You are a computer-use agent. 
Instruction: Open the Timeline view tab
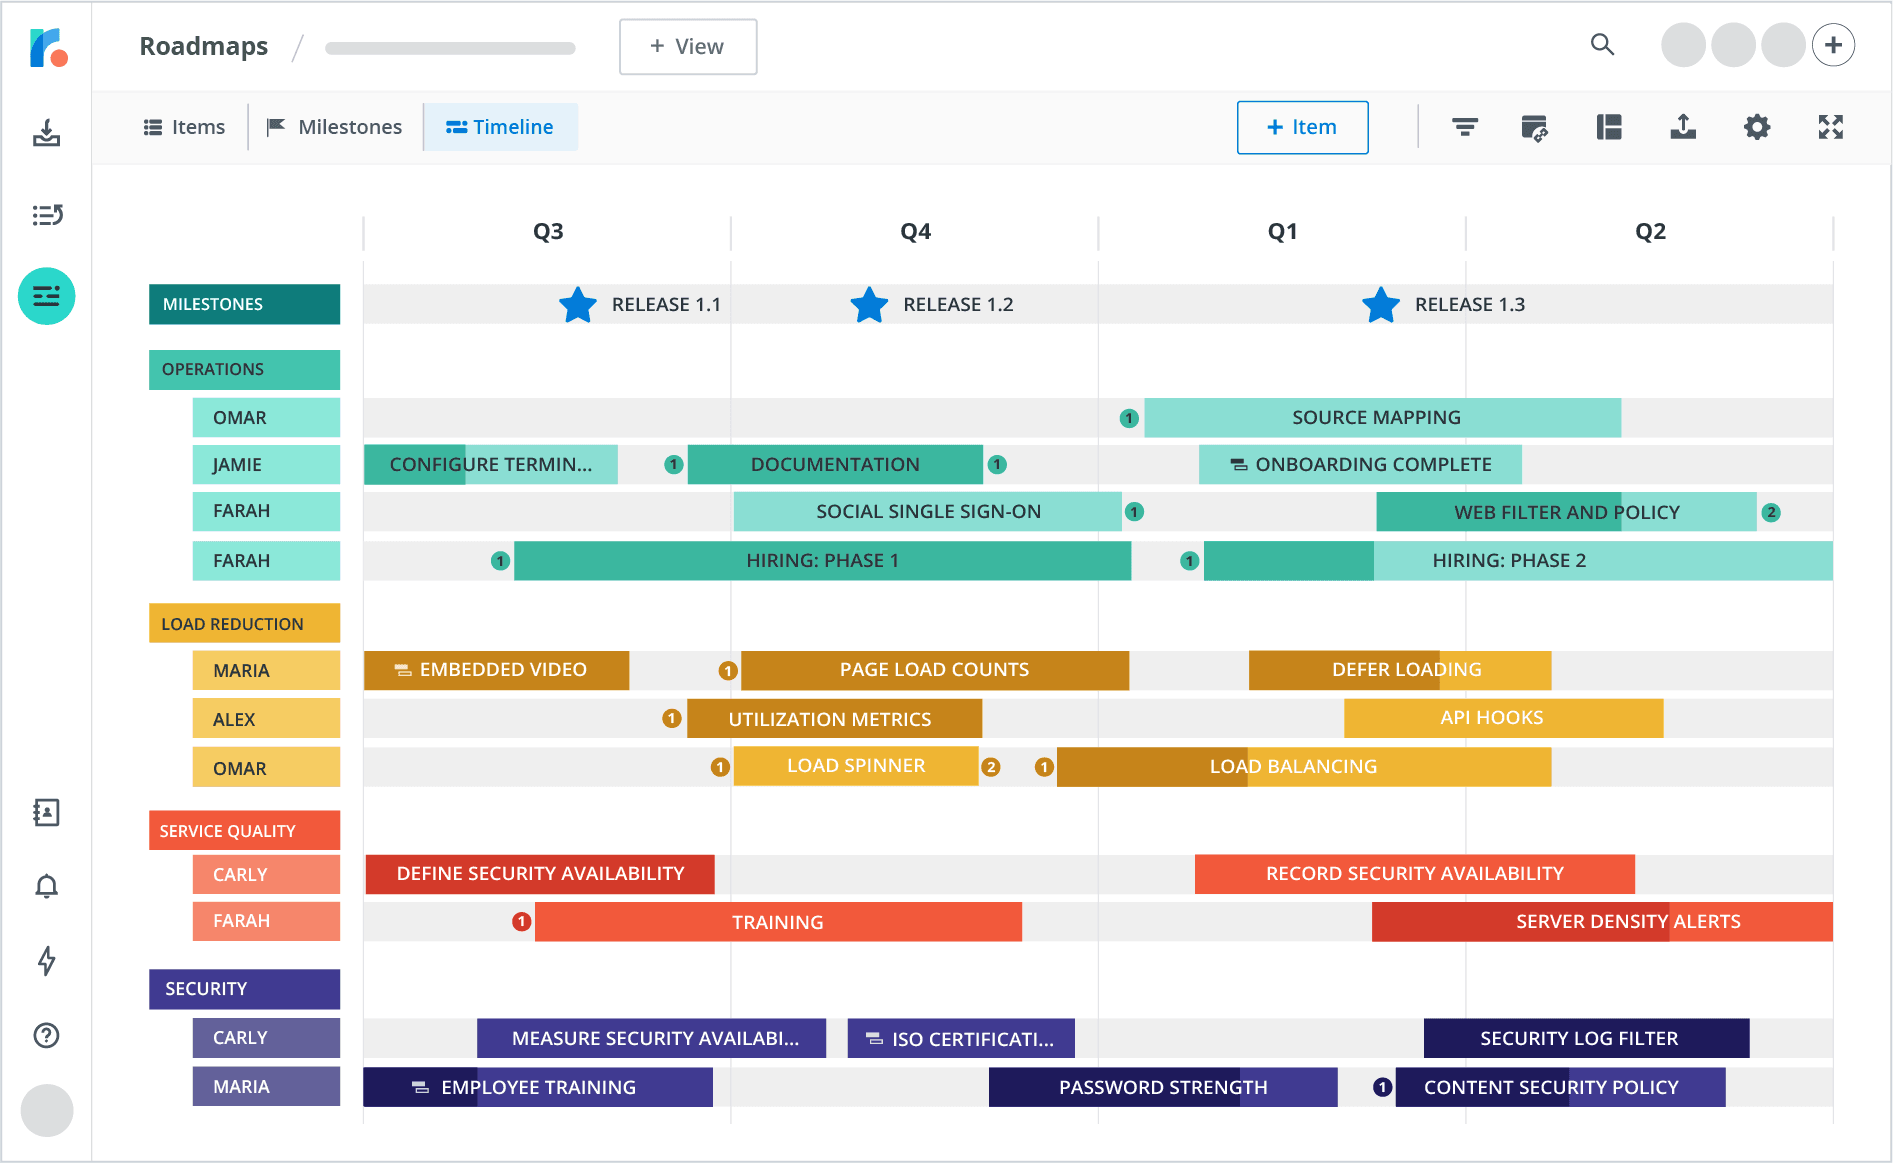(501, 127)
